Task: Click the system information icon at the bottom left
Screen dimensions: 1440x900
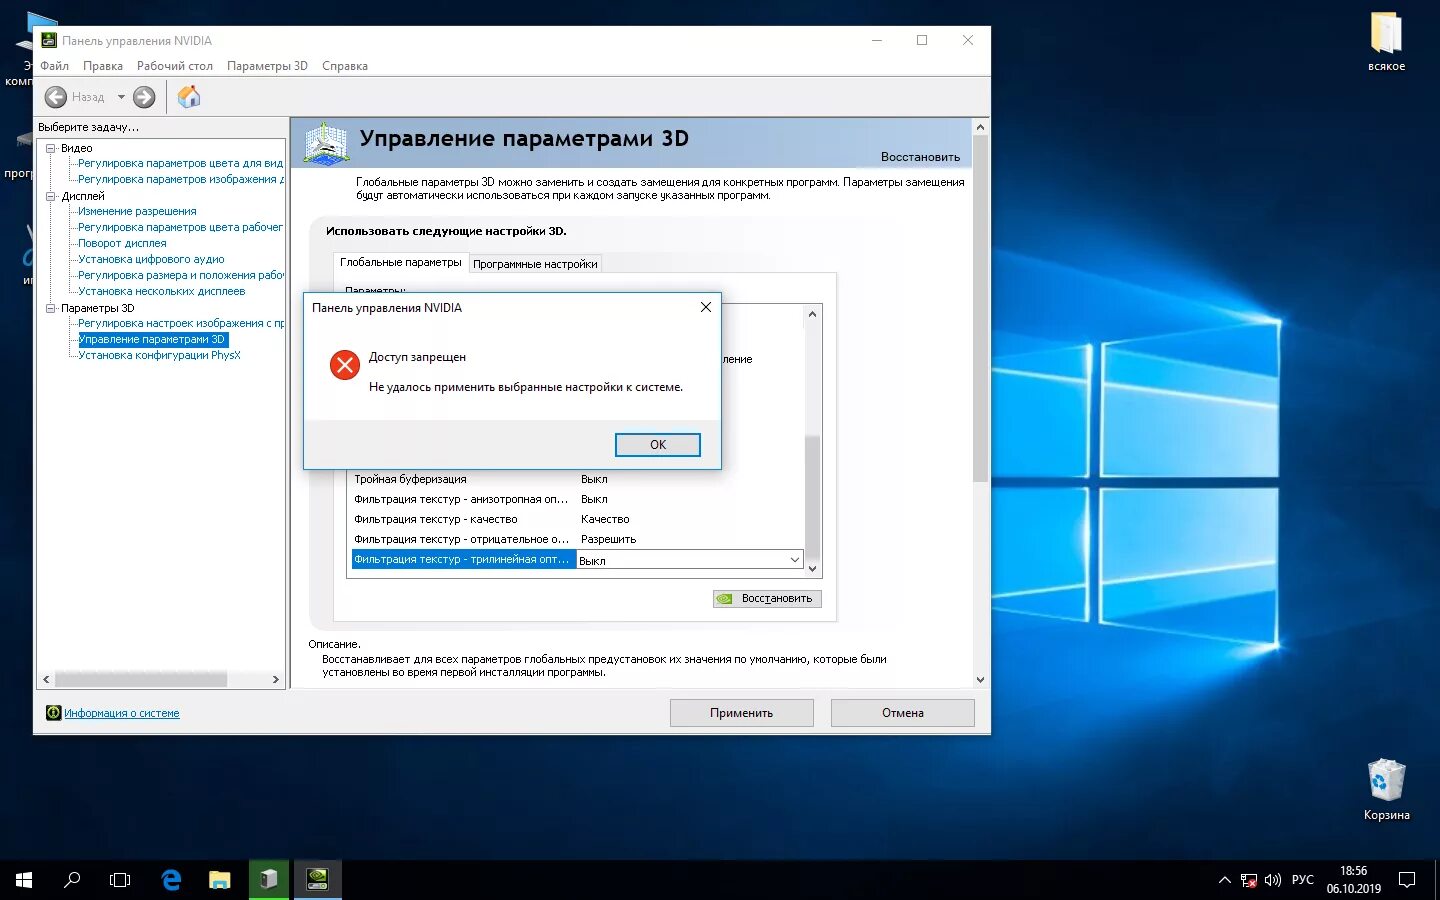Action: pos(54,713)
